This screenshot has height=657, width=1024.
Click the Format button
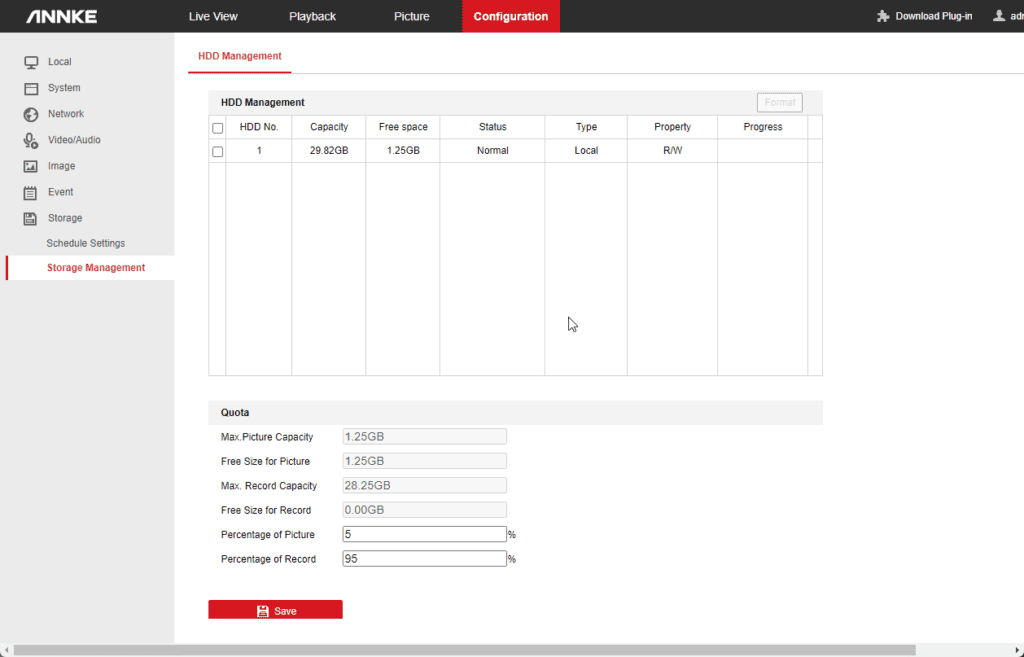779,102
